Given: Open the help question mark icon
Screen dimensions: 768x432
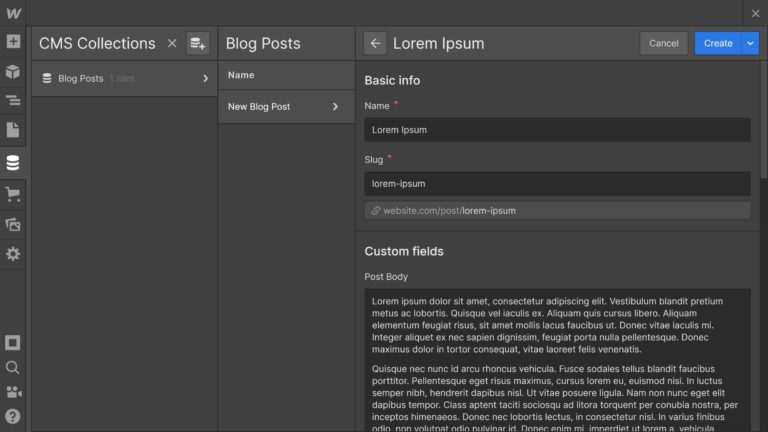Looking at the screenshot, I should [13, 416].
